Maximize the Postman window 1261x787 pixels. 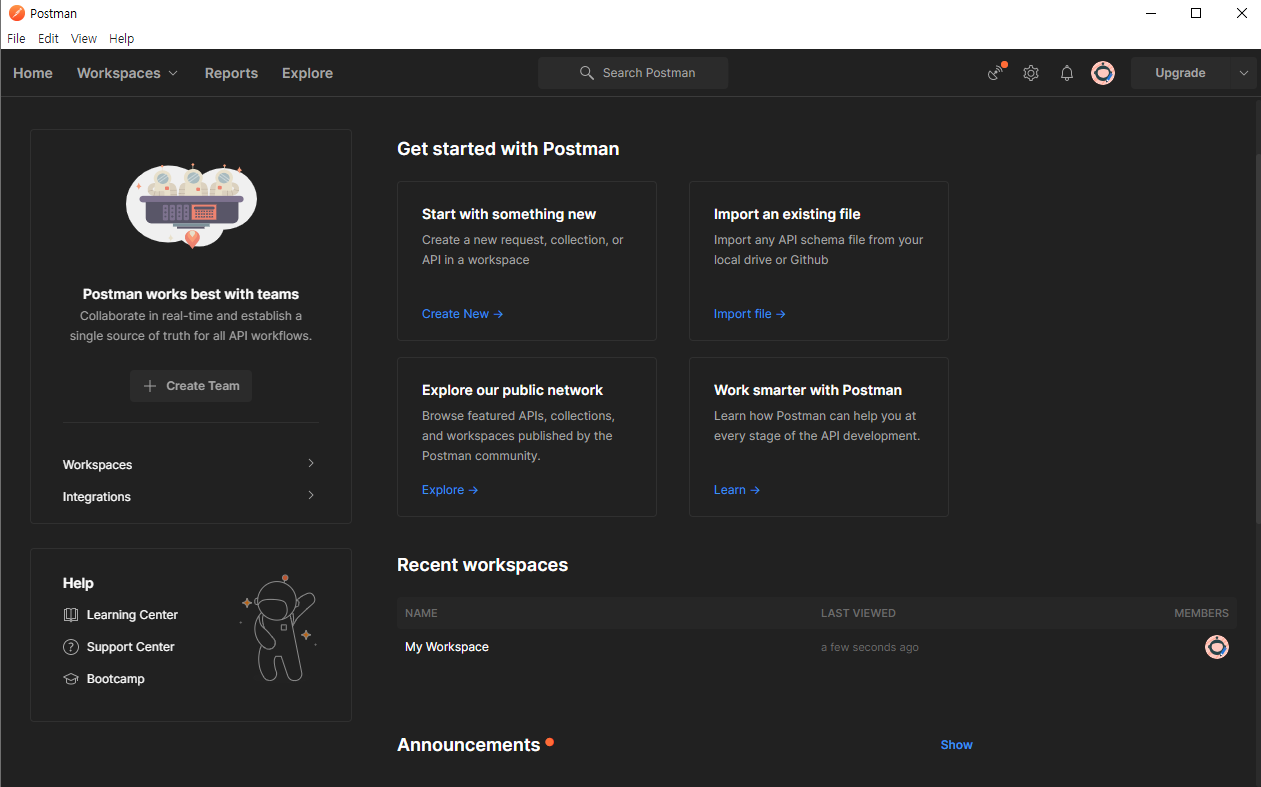tap(1196, 13)
